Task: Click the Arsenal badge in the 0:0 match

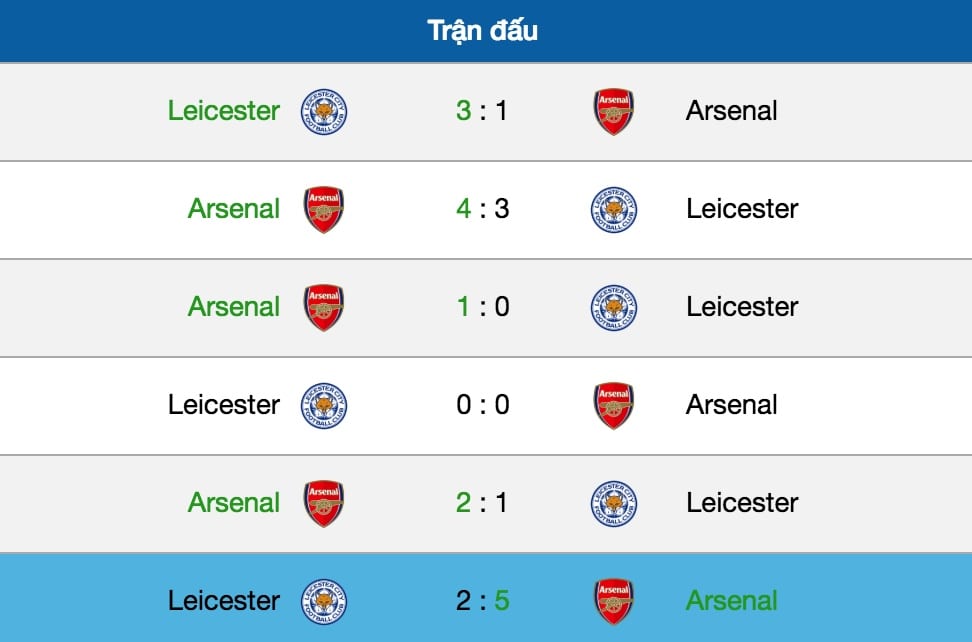Action: click(613, 405)
